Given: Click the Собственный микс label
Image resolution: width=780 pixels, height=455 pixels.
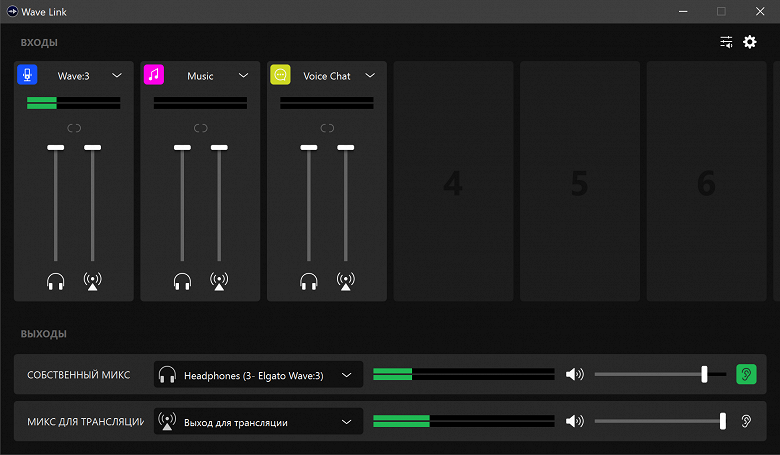Looking at the screenshot, I should click(79, 375).
